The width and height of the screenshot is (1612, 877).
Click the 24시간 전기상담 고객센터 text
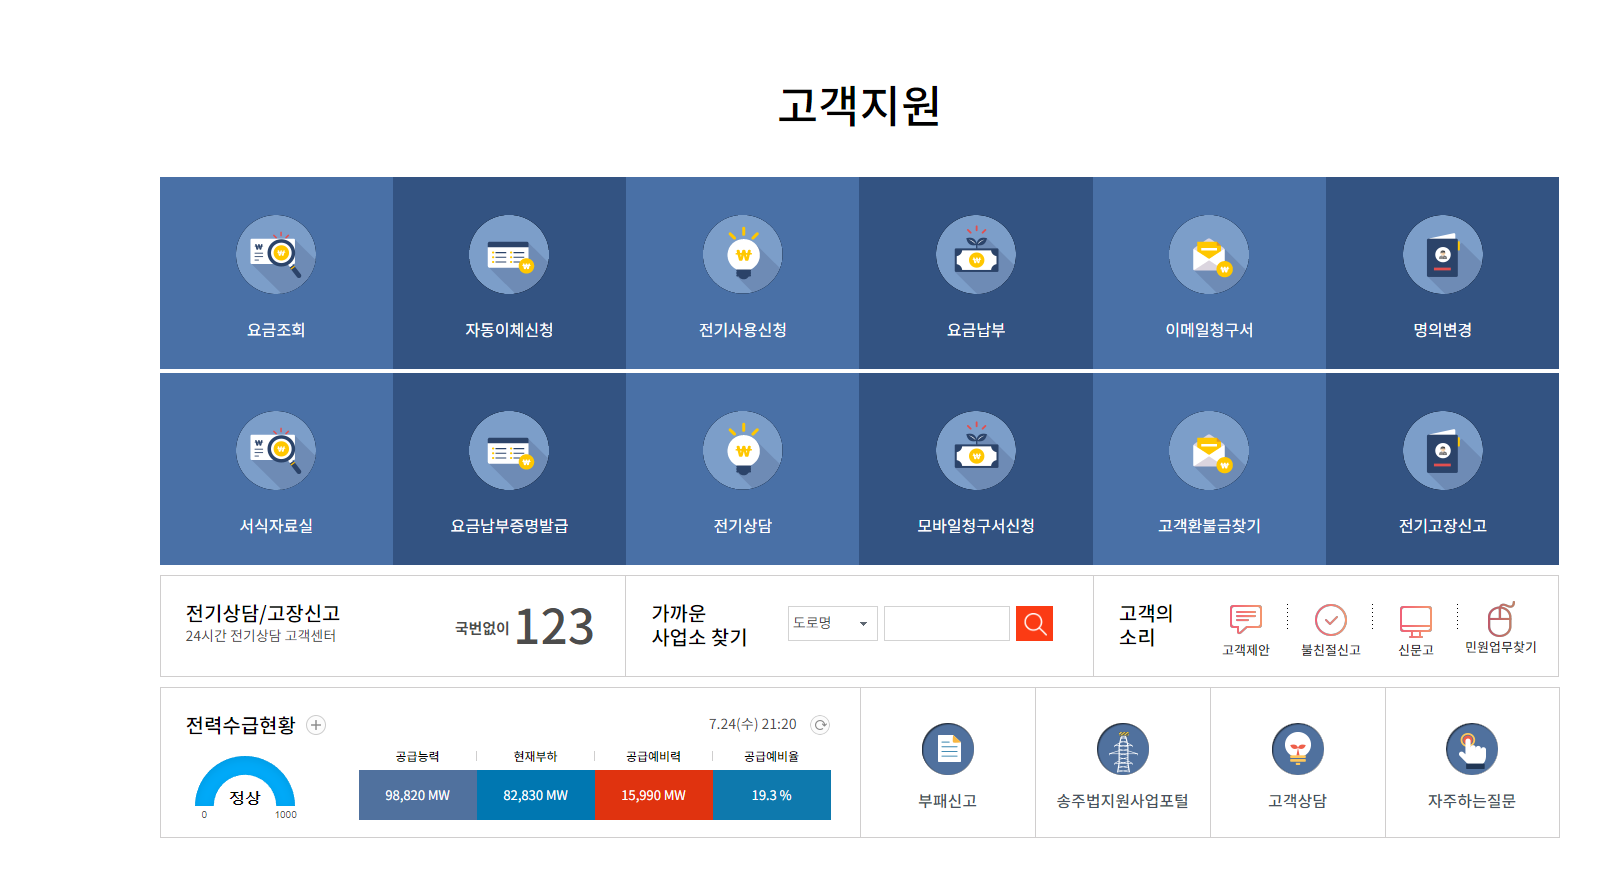pos(261,636)
